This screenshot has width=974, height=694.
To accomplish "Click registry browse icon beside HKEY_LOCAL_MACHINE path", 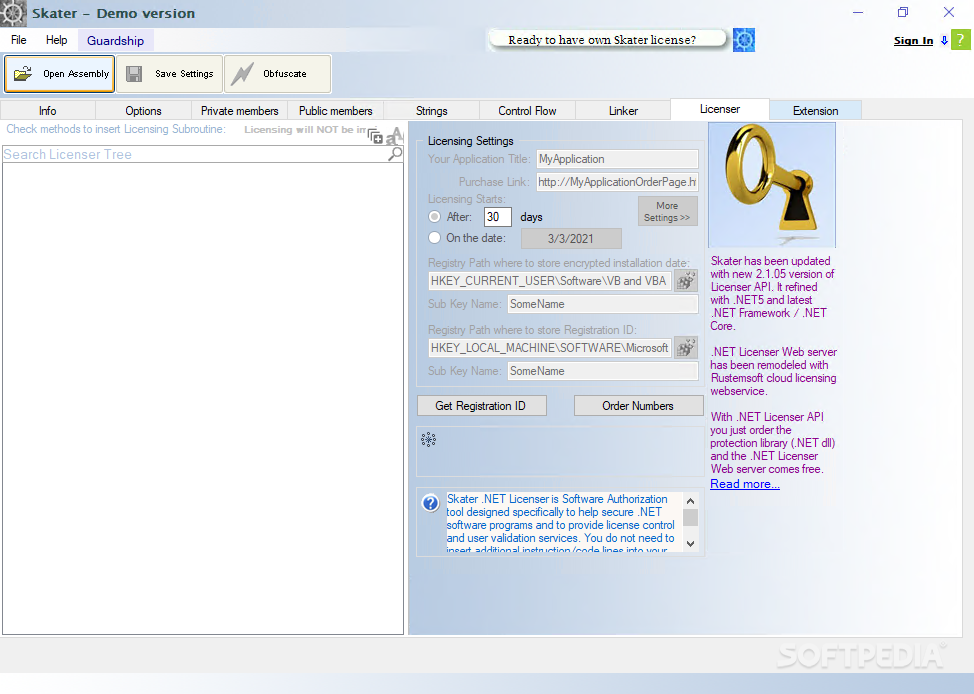I will coord(686,347).
